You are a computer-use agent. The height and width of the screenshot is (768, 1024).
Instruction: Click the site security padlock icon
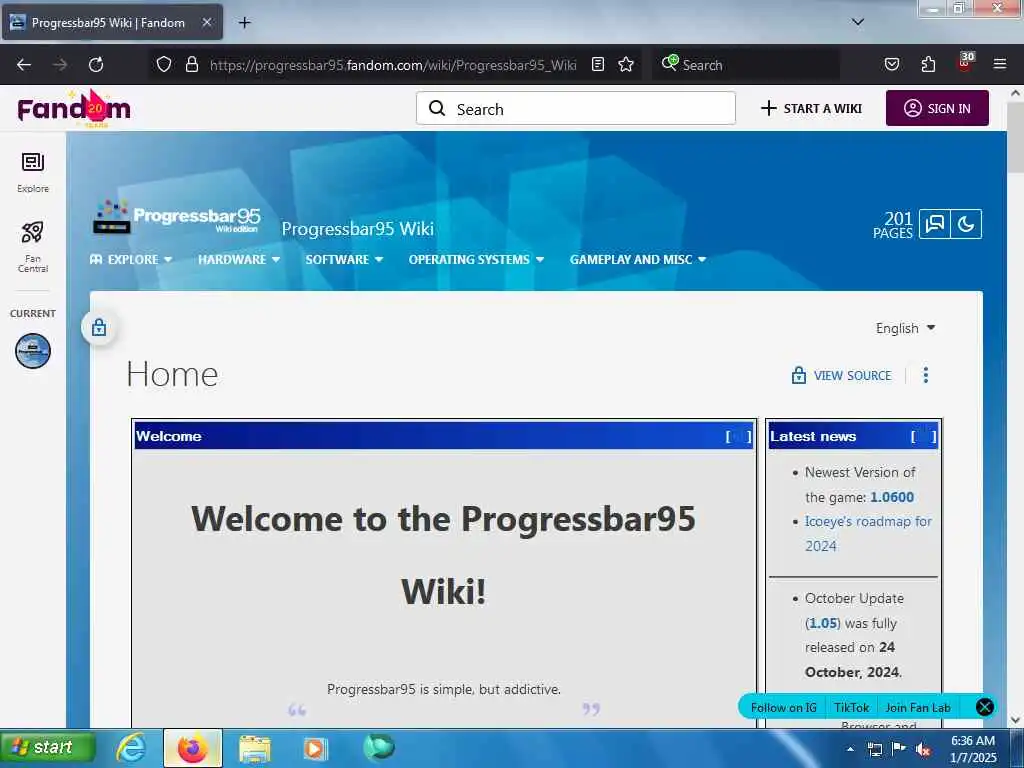click(x=191, y=64)
